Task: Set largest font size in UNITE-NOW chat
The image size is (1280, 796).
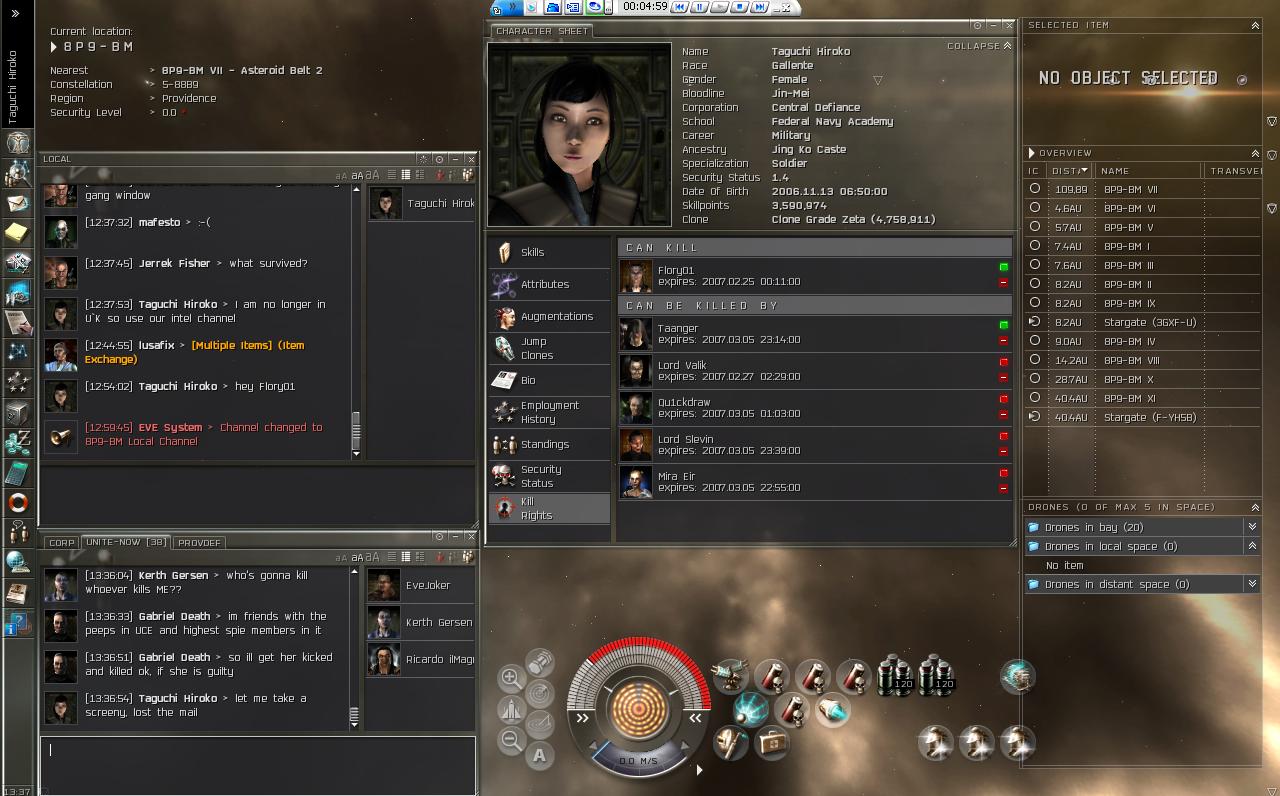Action: pyautogui.click(x=373, y=558)
